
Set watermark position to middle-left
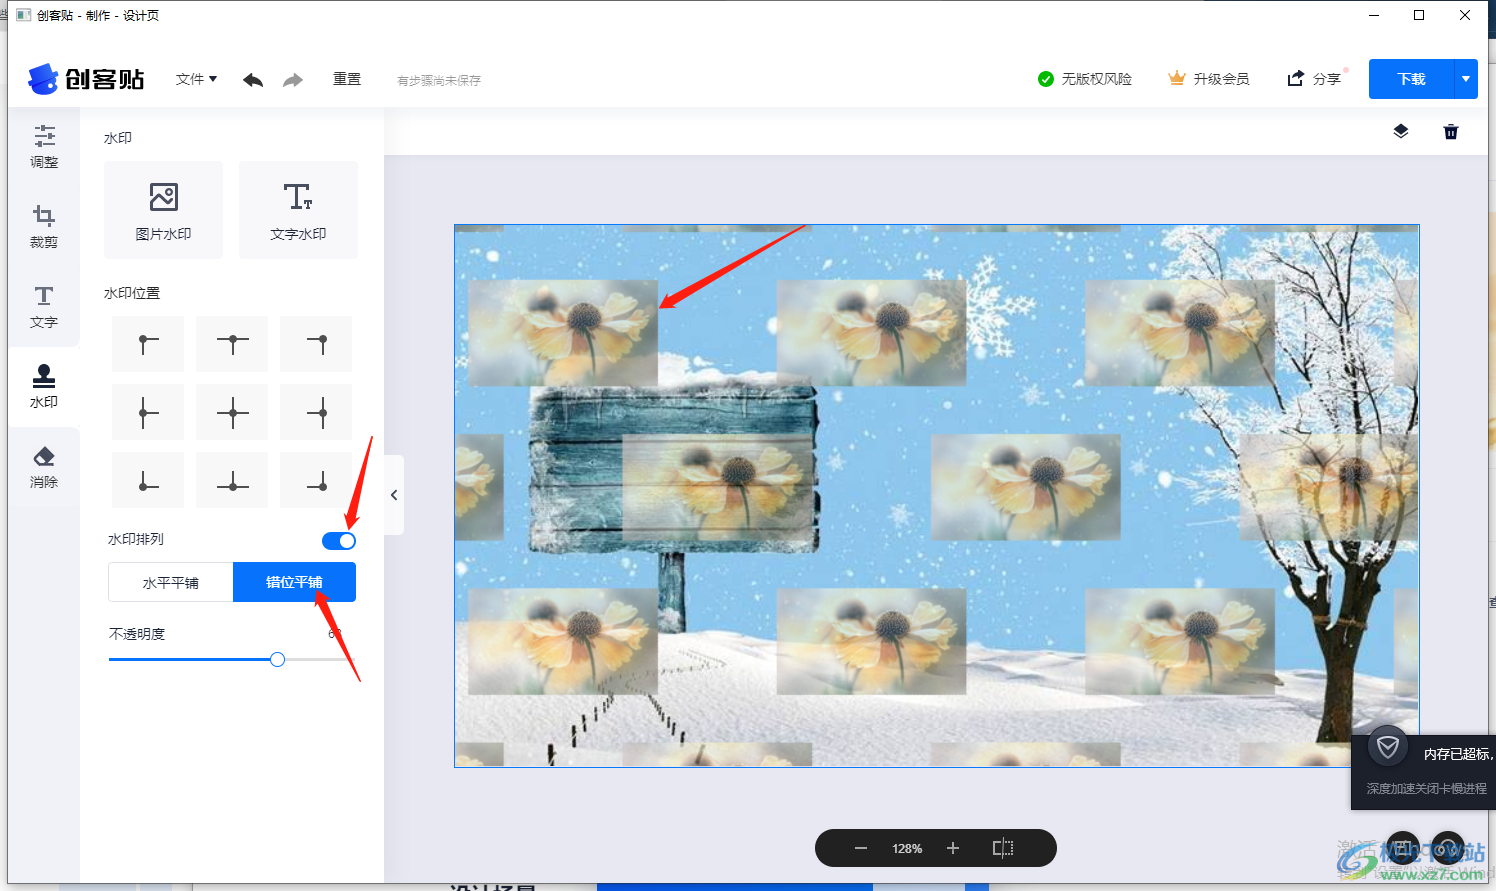[148, 412]
